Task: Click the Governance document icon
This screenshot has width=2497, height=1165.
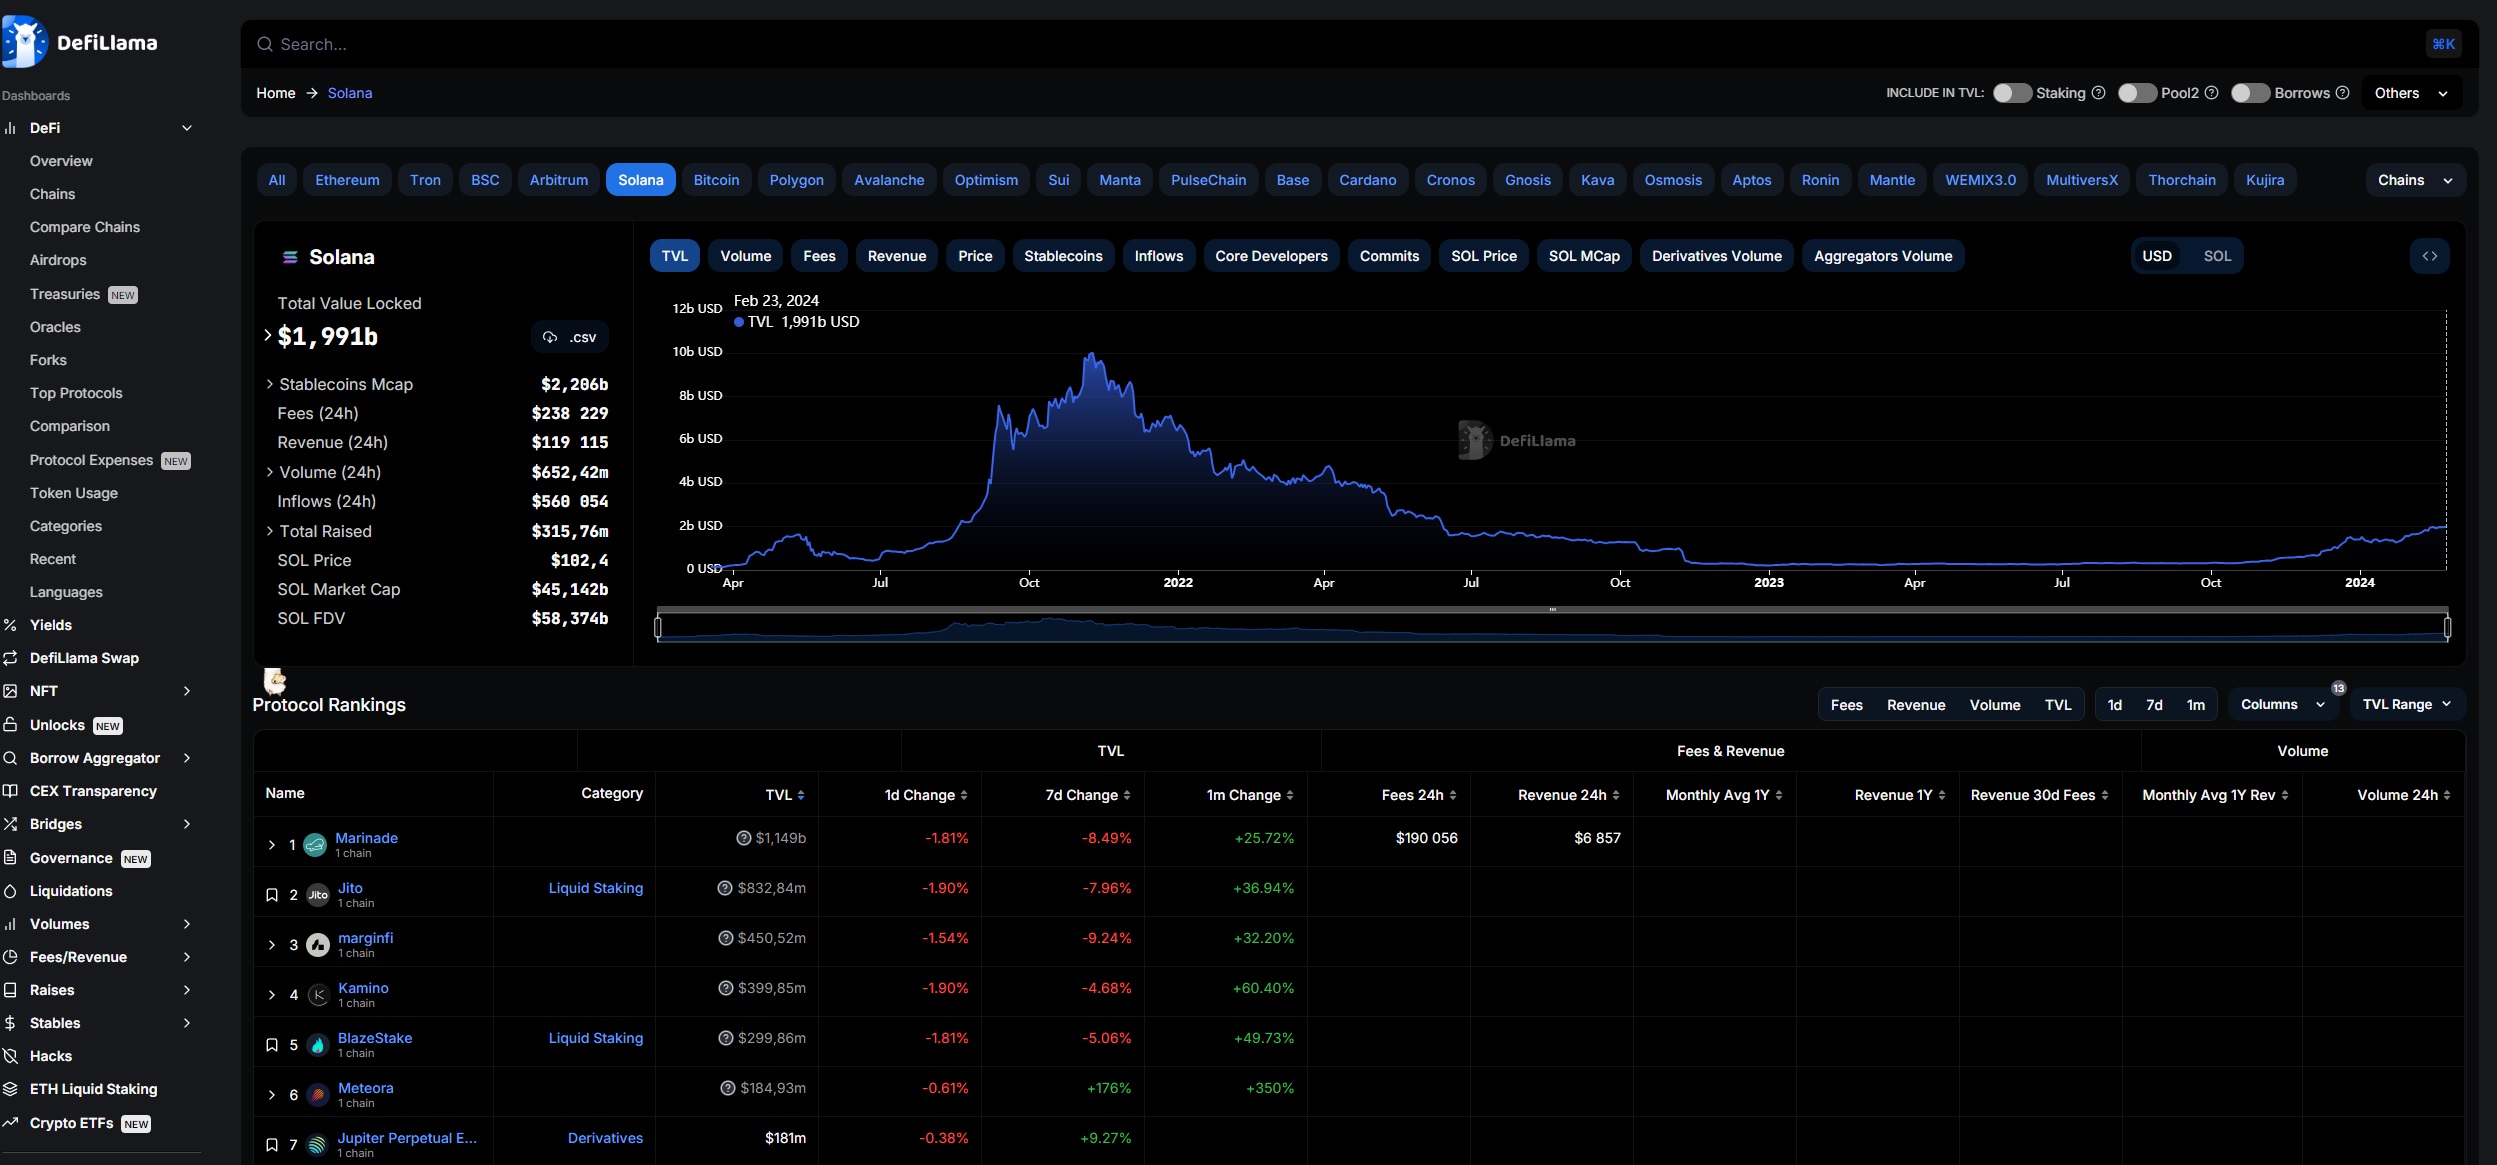Action: 10,857
